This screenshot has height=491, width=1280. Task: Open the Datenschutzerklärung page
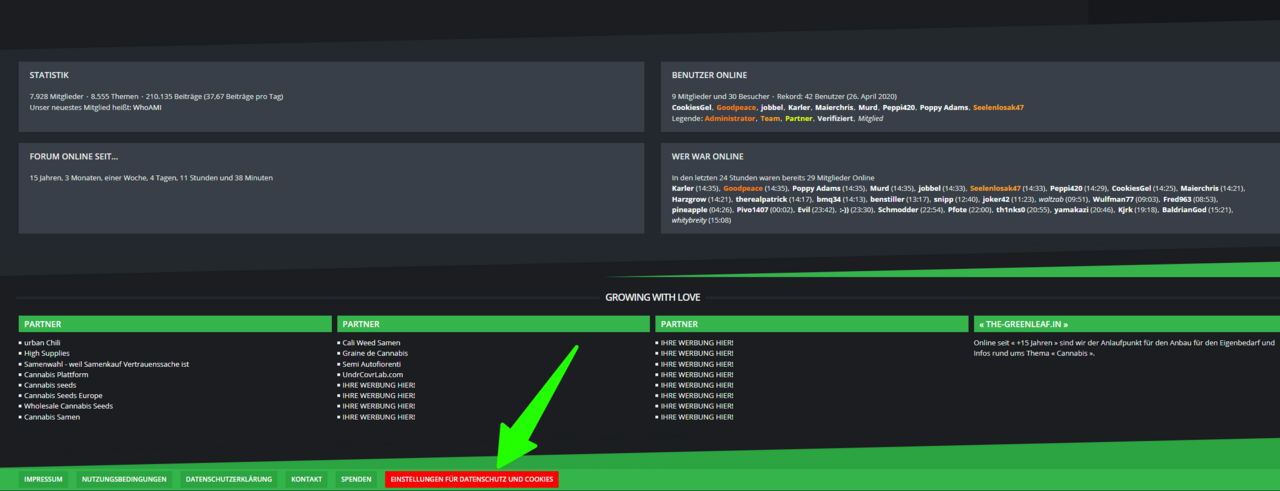click(x=229, y=479)
